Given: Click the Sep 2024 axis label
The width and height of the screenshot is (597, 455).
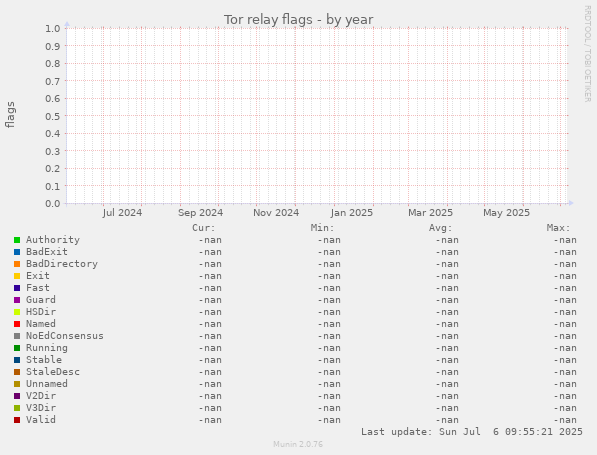Looking at the screenshot, I should tap(200, 212).
